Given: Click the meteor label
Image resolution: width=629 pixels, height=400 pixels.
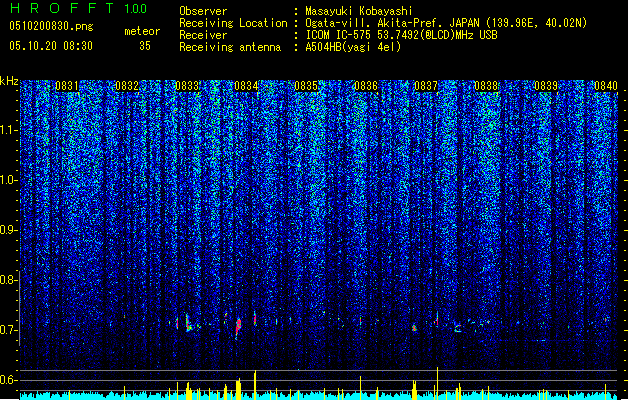Looking at the screenshot, I should click(142, 31).
